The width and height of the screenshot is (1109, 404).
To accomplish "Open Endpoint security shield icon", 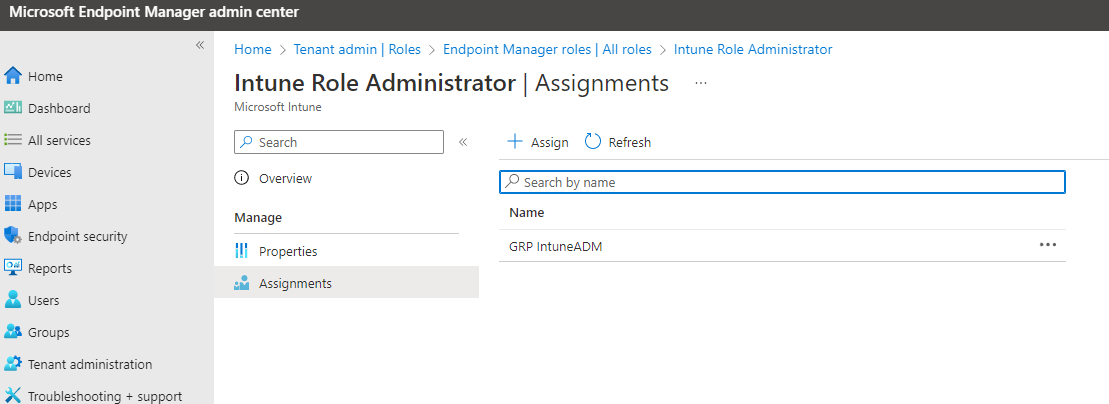I will tap(13, 236).
